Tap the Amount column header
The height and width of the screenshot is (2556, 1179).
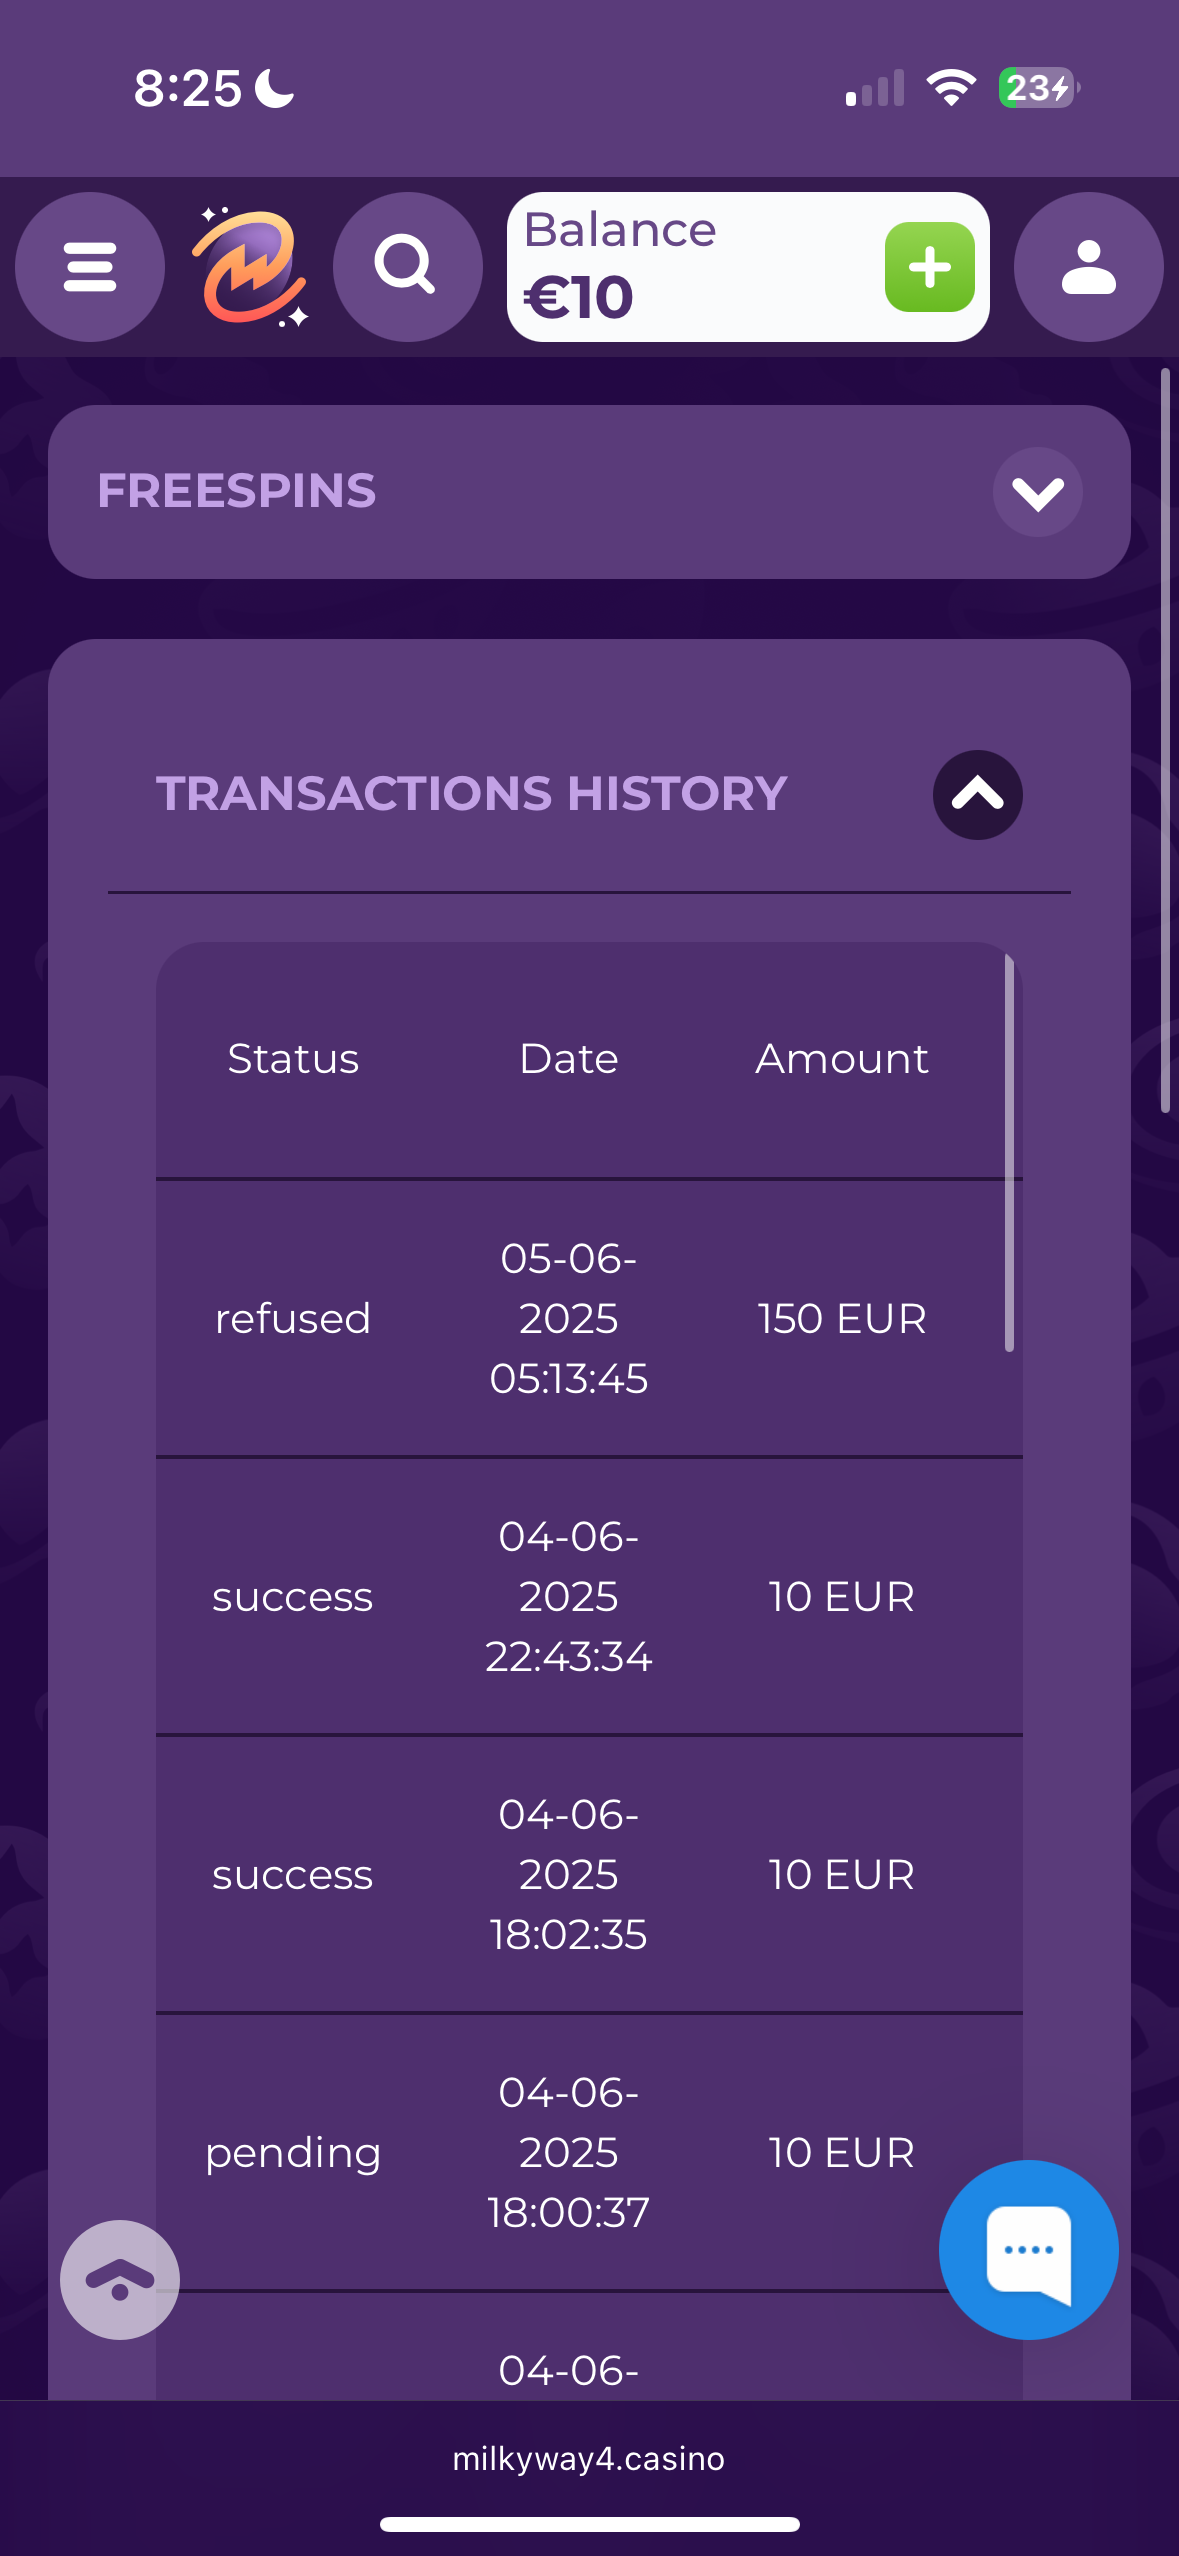pyautogui.click(x=842, y=1058)
